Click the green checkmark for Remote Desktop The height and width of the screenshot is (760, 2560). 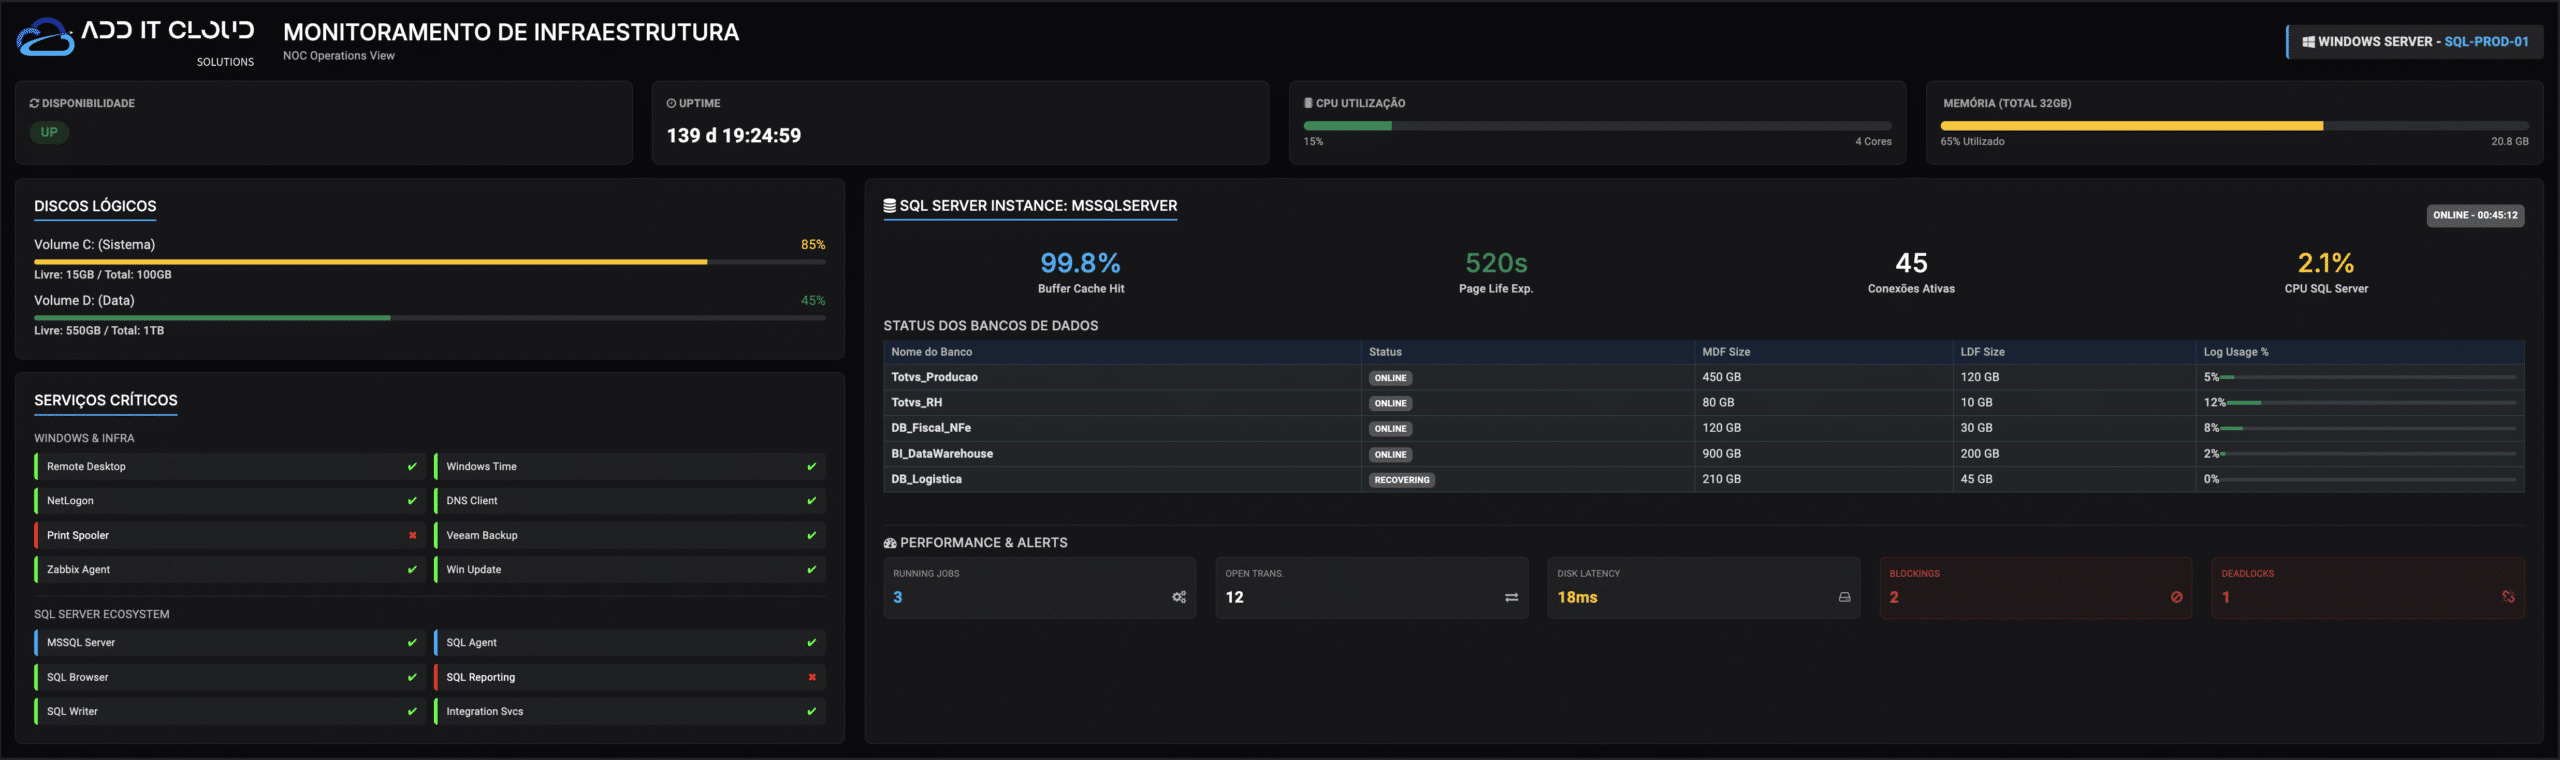pyautogui.click(x=412, y=467)
